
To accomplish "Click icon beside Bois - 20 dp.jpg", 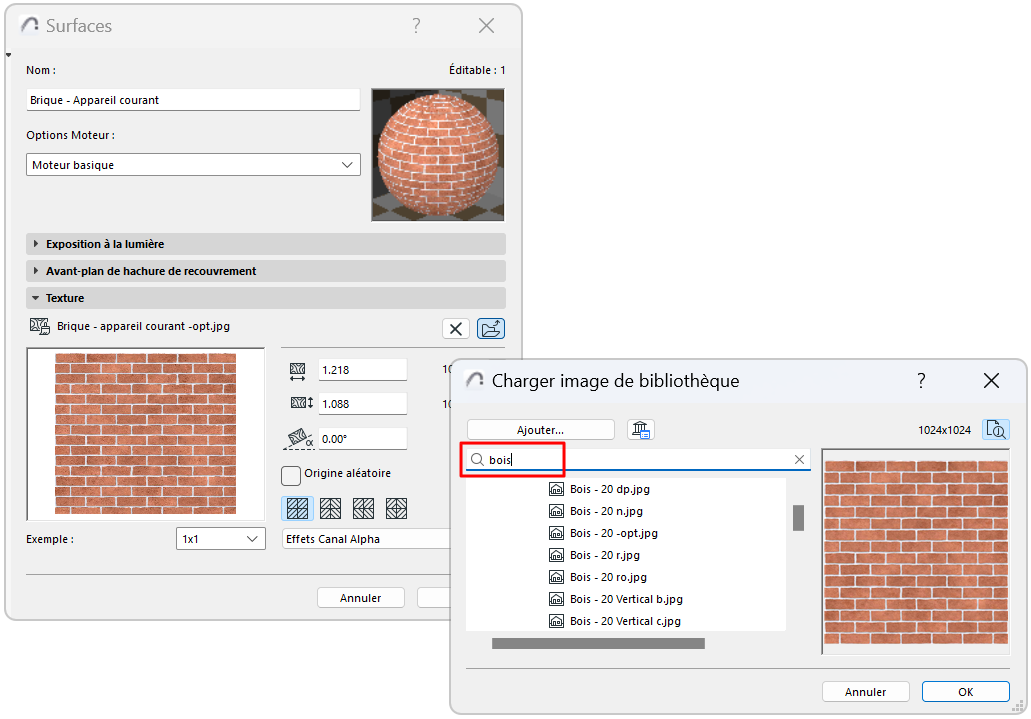I will pos(556,489).
